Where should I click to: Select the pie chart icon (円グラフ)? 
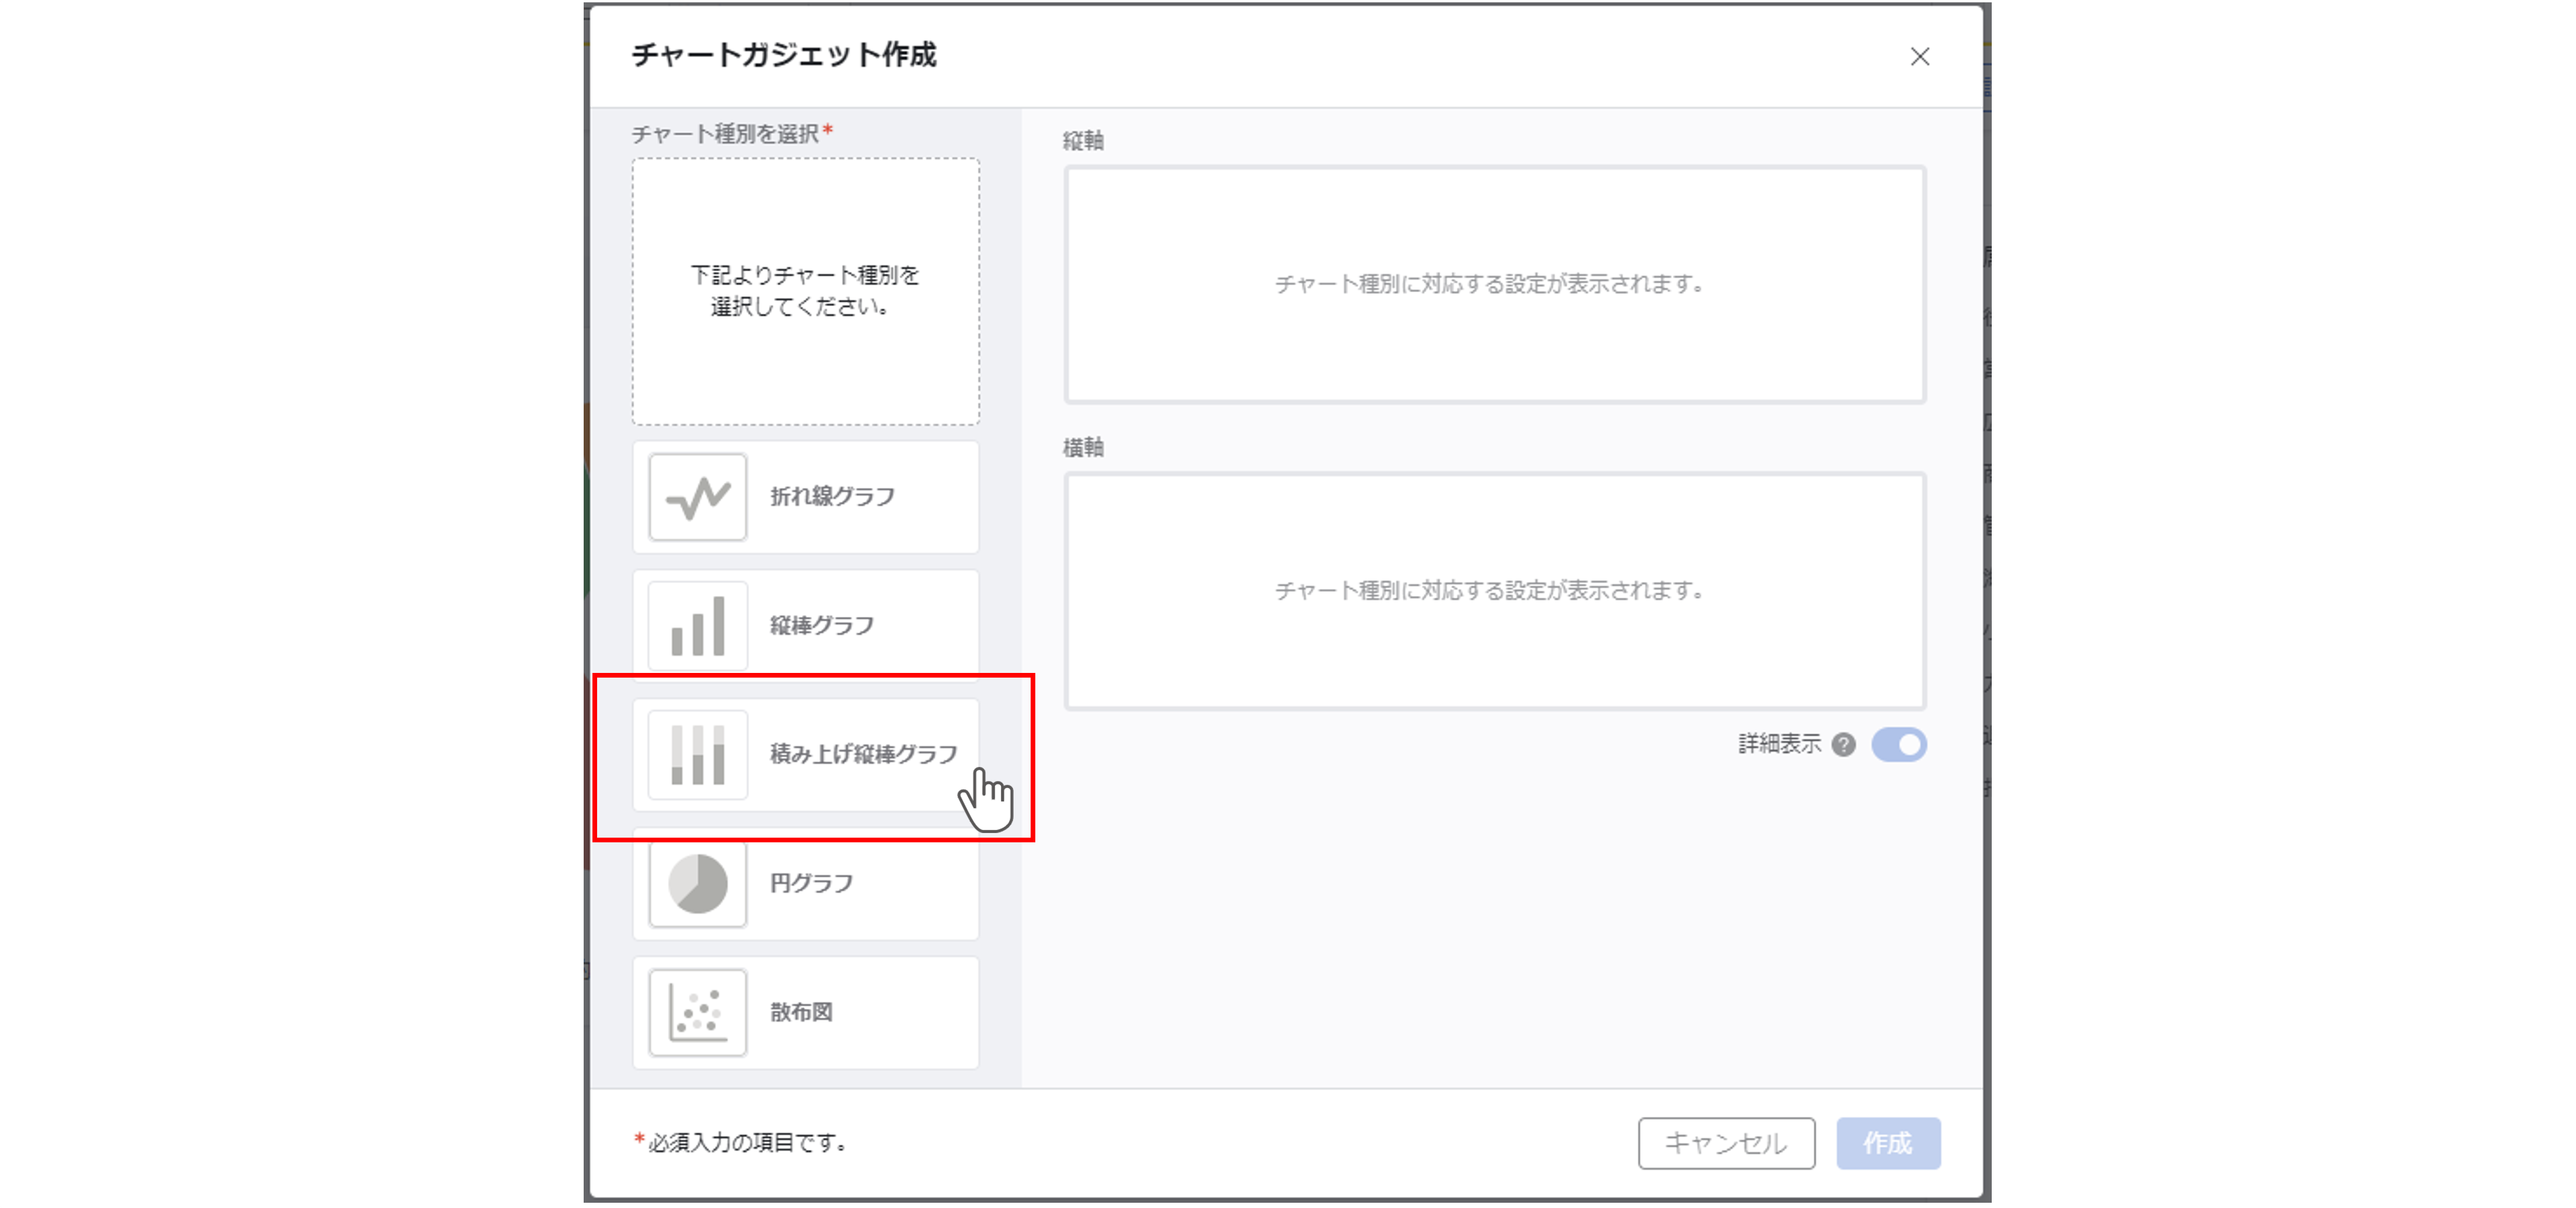click(x=697, y=884)
